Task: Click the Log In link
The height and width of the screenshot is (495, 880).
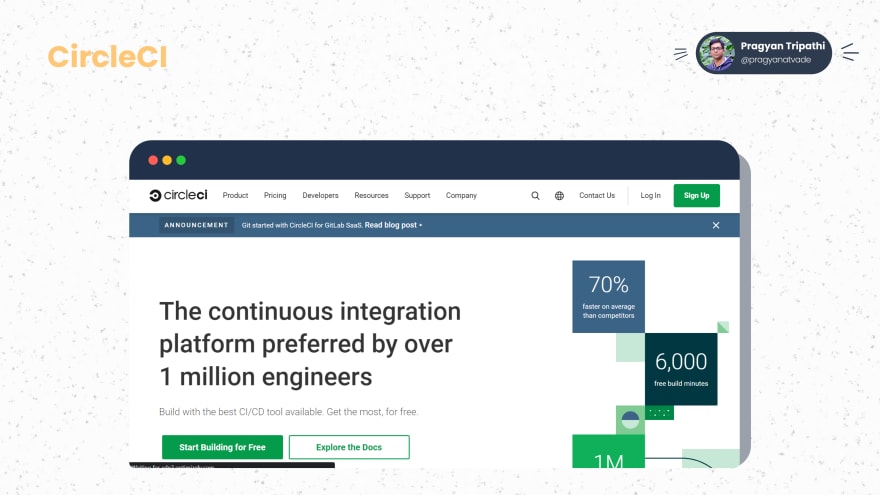Action: pyautogui.click(x=650, y=195)
